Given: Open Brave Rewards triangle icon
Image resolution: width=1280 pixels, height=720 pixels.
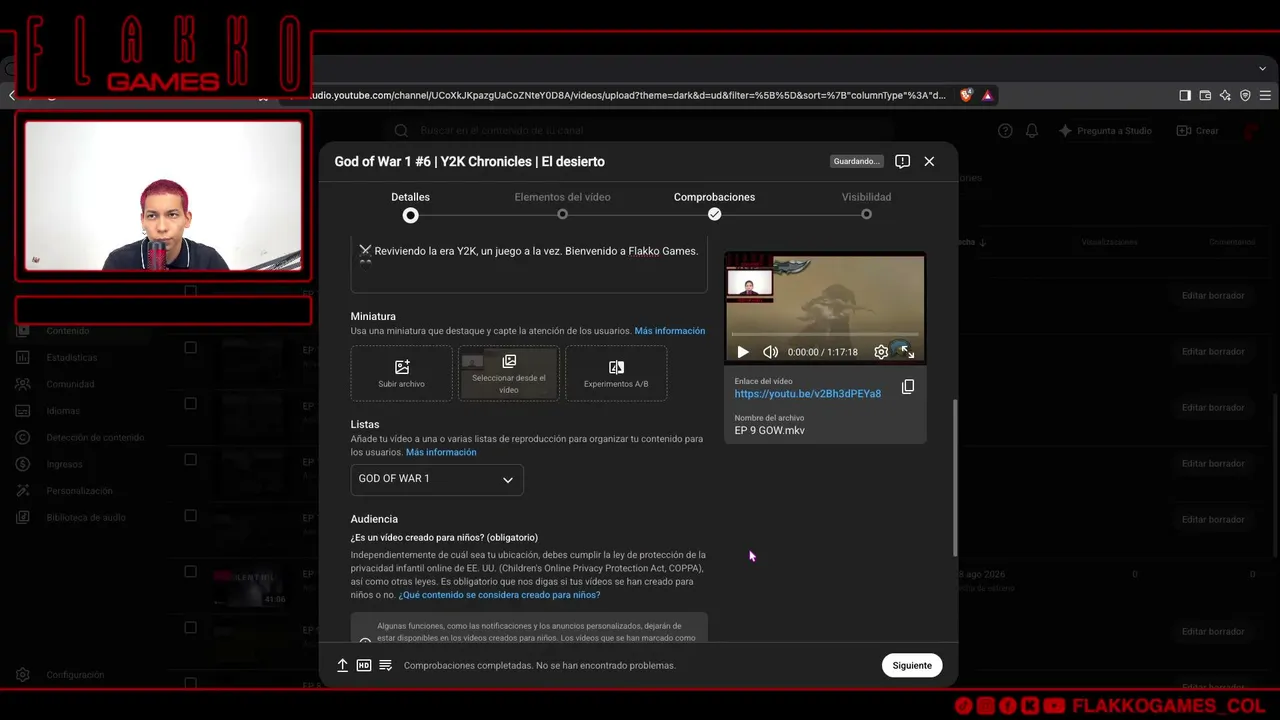Looking at the screenshot, I should (x=987, y=95).
